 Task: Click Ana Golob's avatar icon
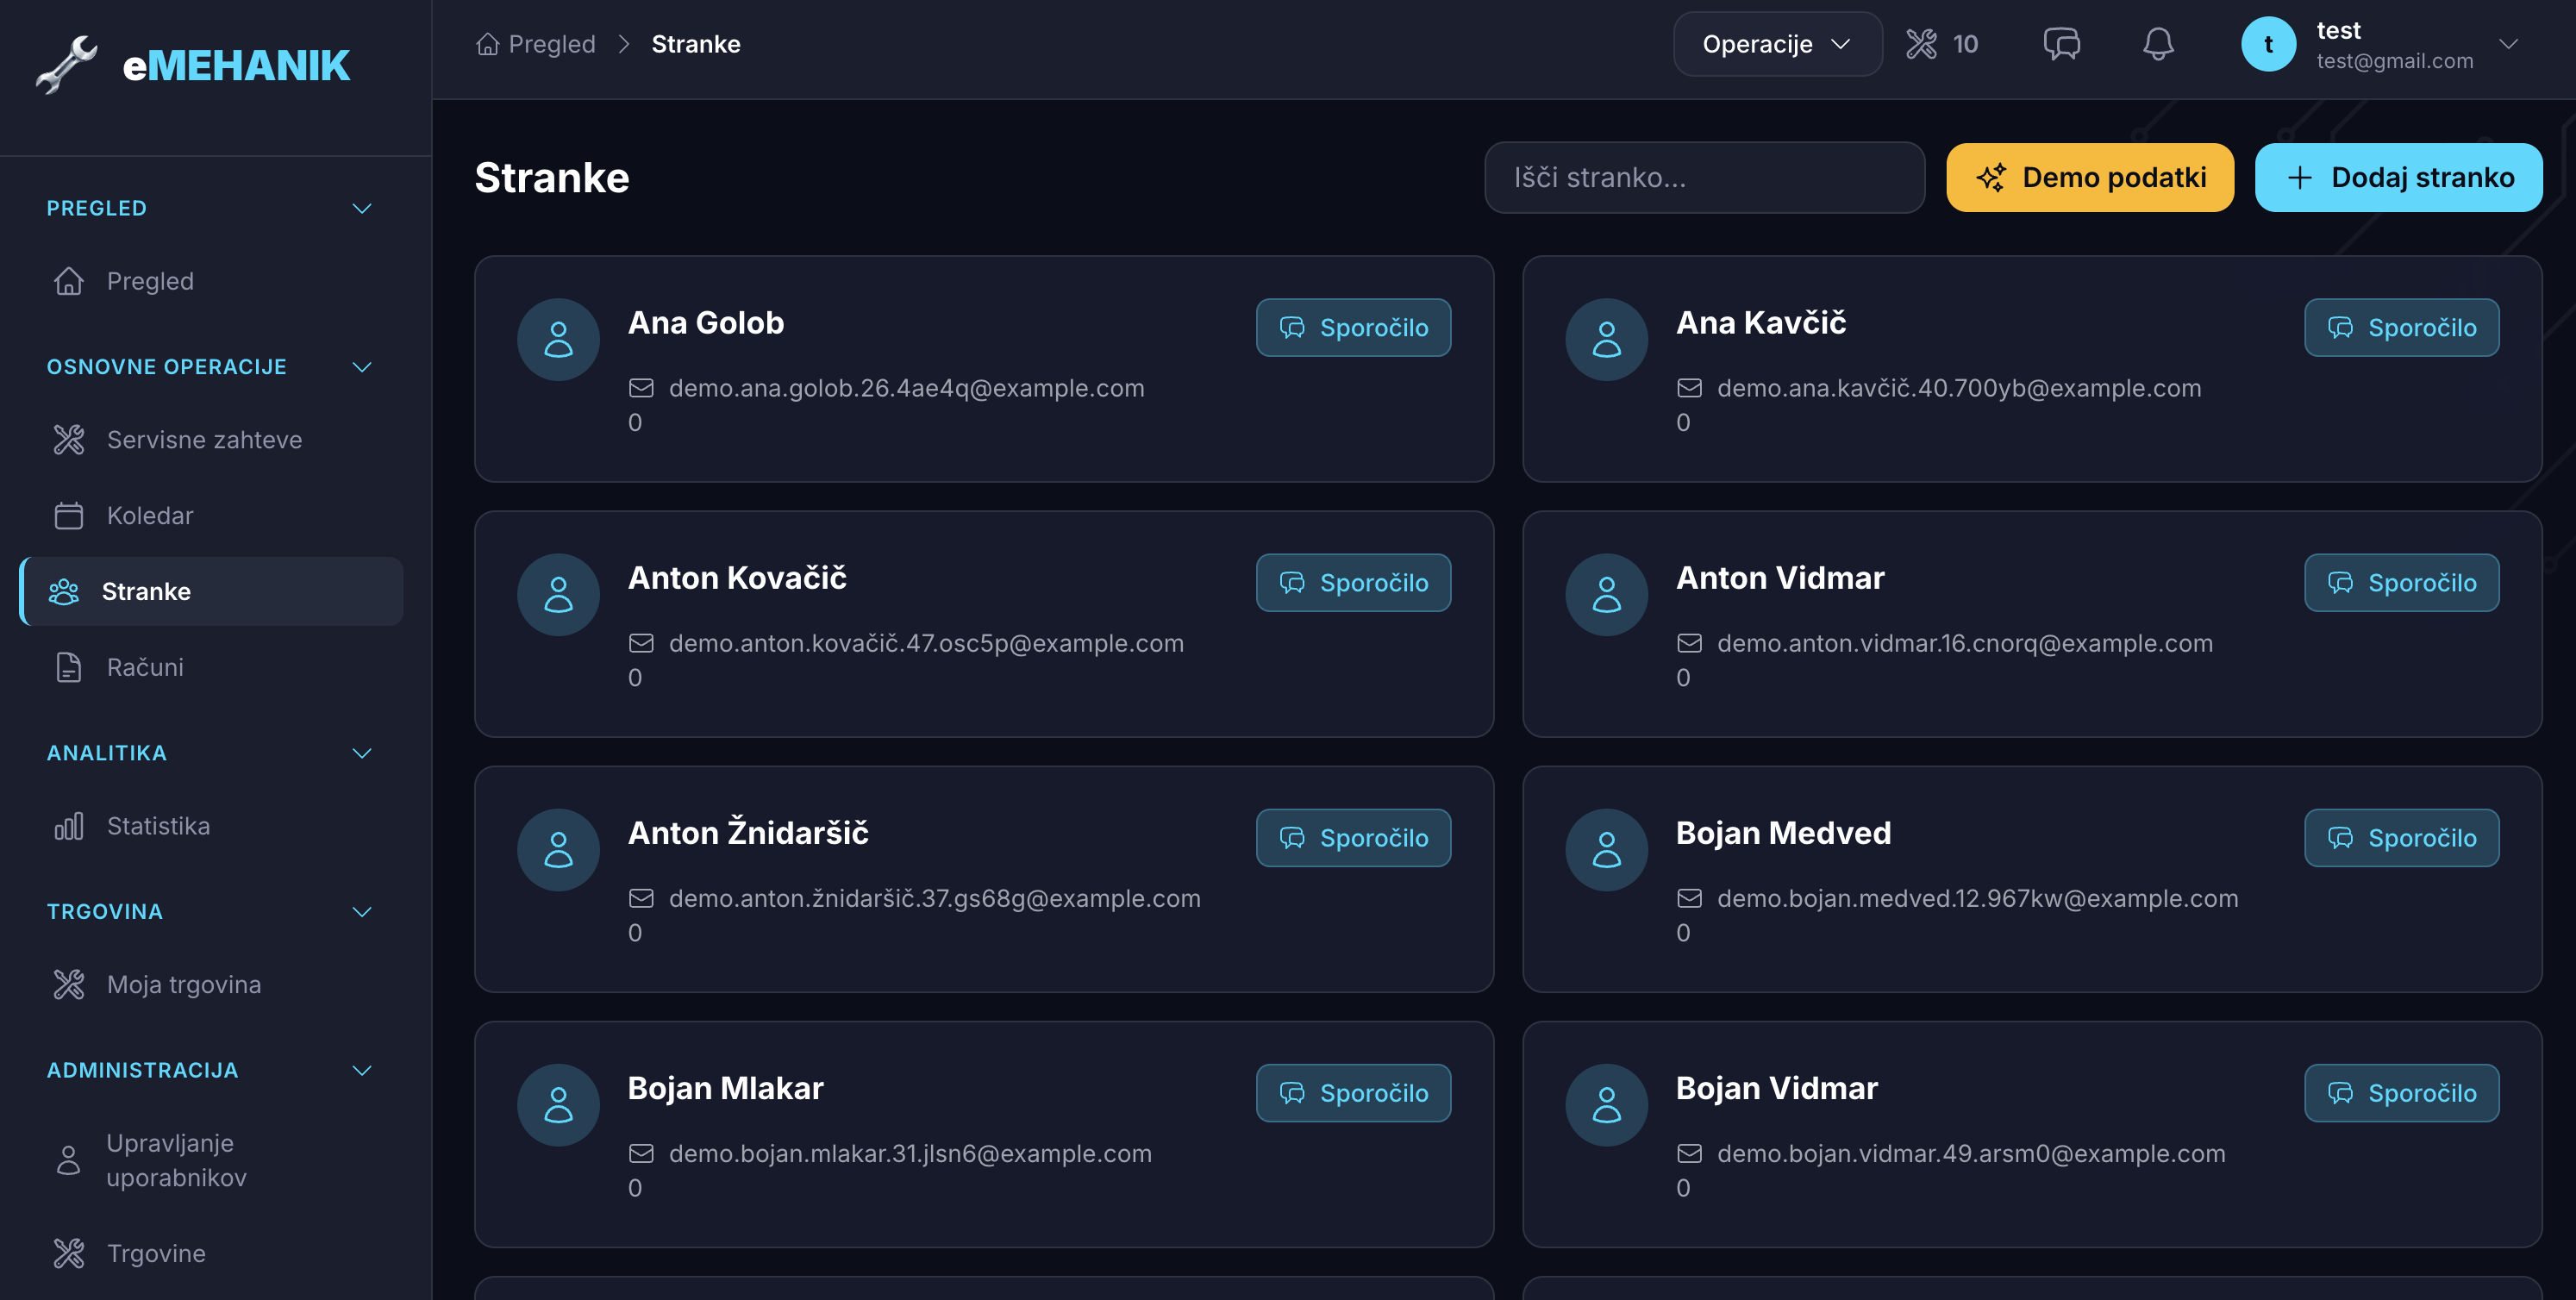click(x=558, y=340)
